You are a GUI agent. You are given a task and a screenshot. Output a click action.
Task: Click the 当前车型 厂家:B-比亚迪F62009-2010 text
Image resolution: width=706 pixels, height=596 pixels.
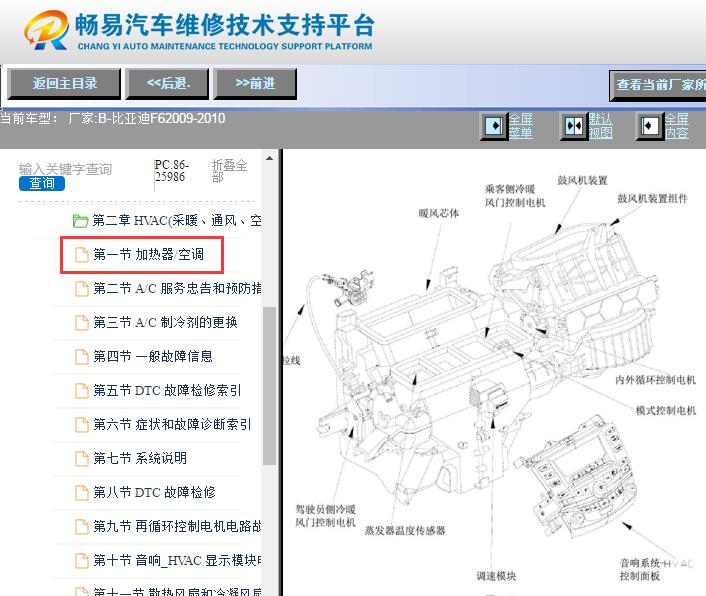[113, 119]
